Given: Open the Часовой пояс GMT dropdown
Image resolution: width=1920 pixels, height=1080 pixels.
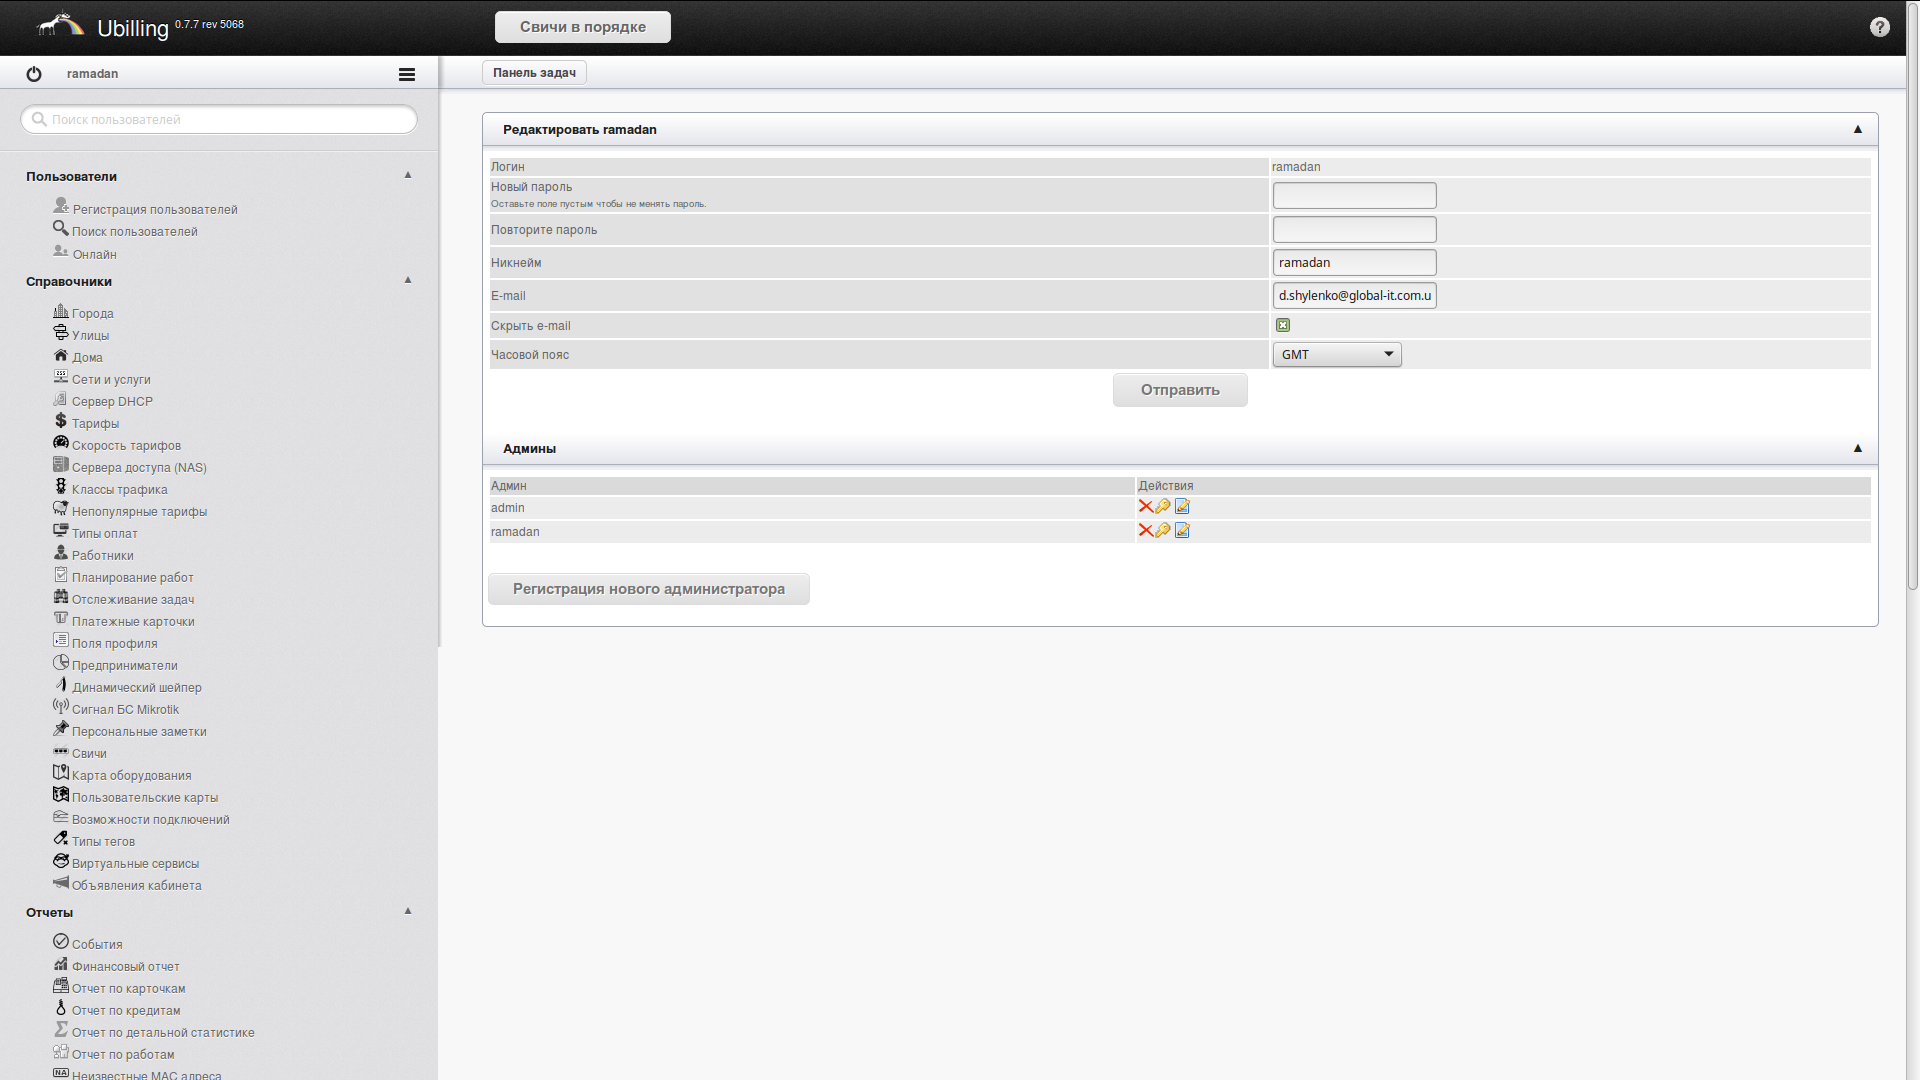Looking at the screenshot, I should click(1337, 355).
